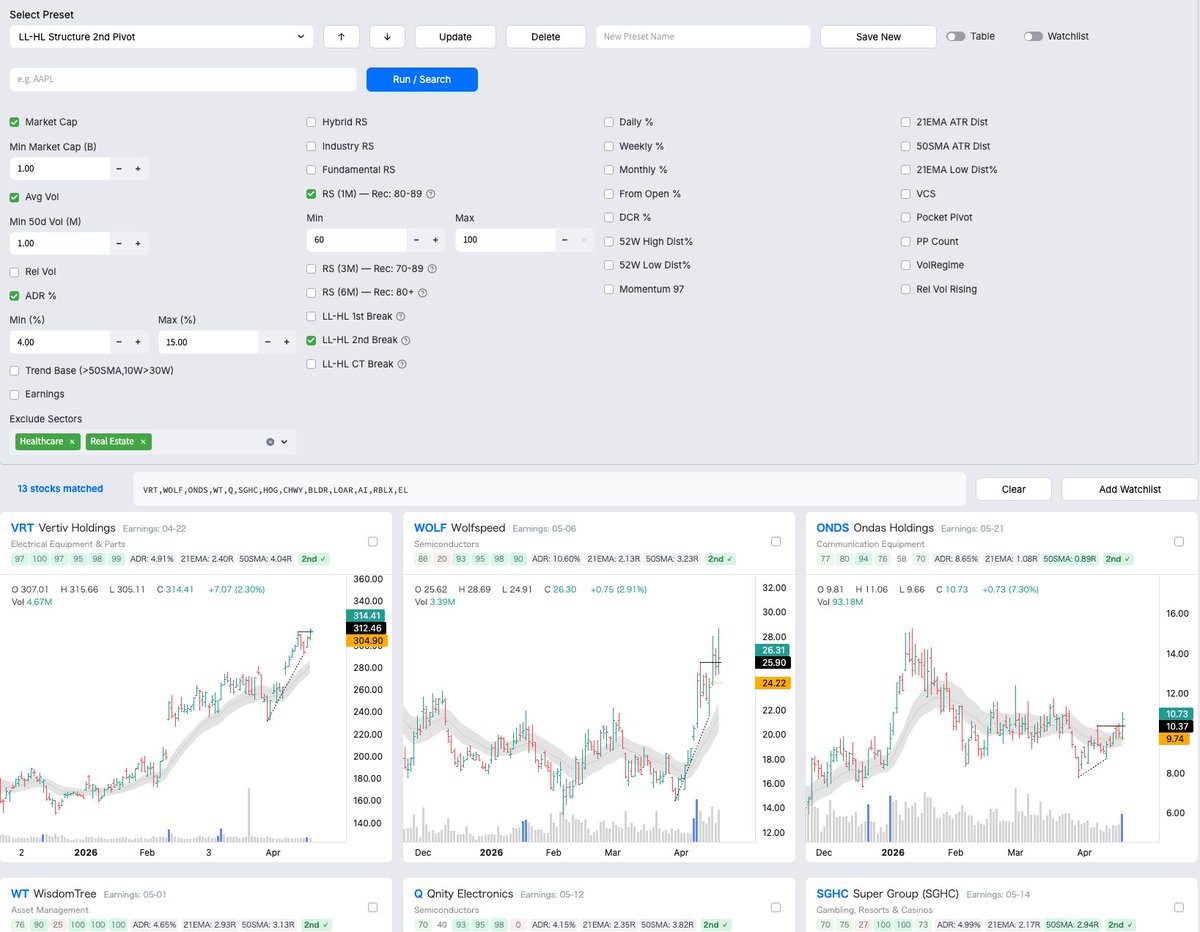Enable the Momentum 97 filter
1200x932 pixels.
pyautogui.click(x=609, y=289)
